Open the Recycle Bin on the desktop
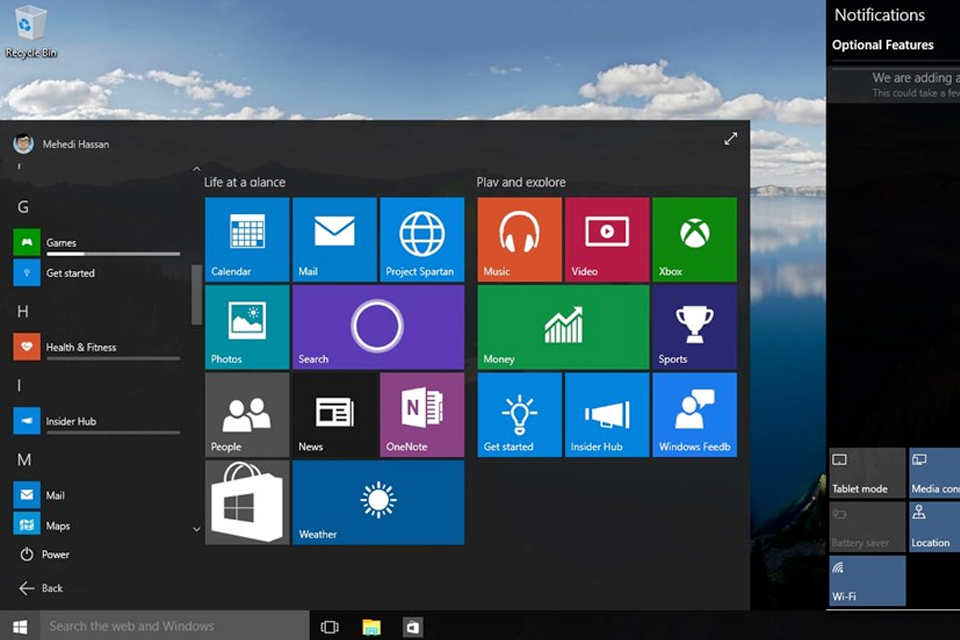Image resolution: width=960 pixels, height=640 pixels. [31, 31]
